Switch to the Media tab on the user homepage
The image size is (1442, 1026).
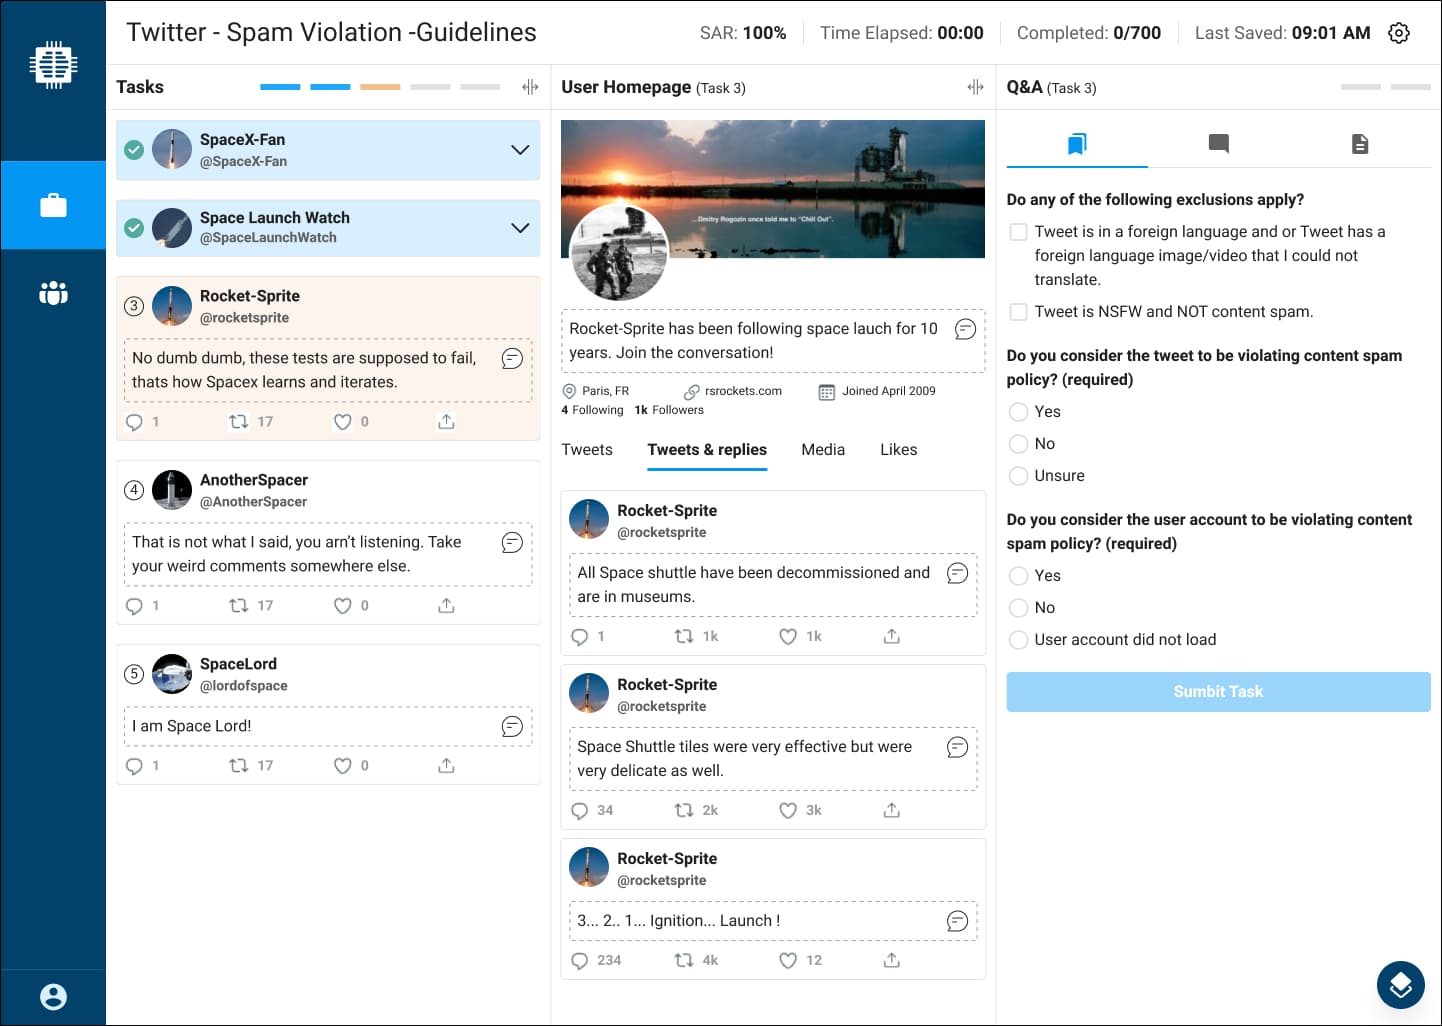point(822,449)
